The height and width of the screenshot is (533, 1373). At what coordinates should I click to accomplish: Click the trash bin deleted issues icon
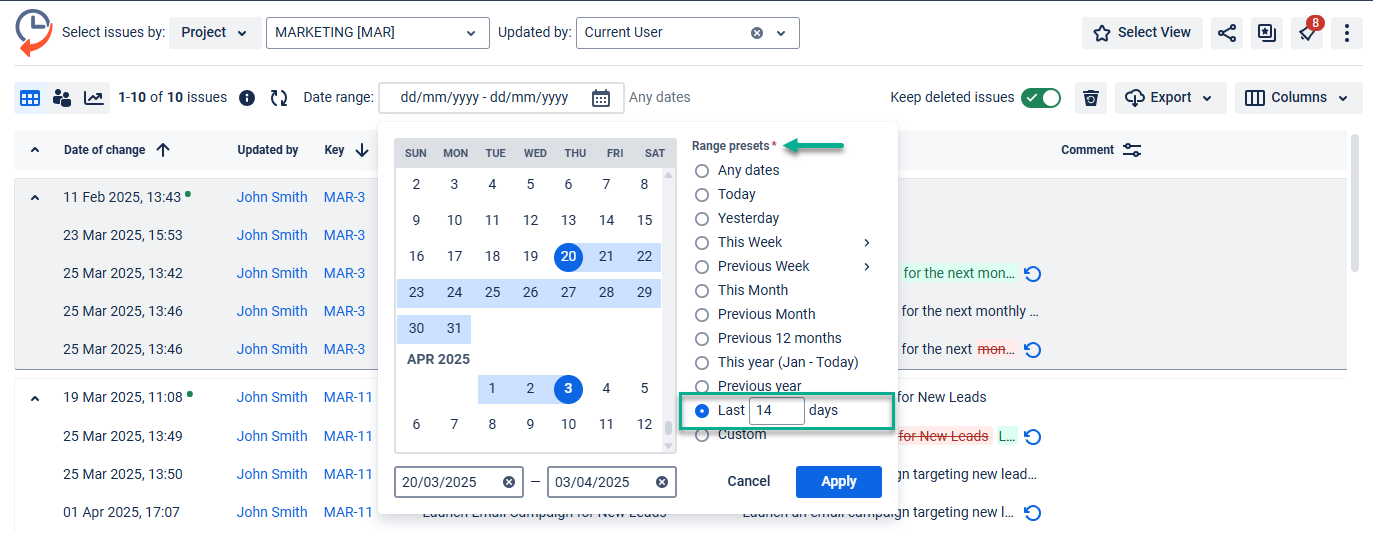1091,98
